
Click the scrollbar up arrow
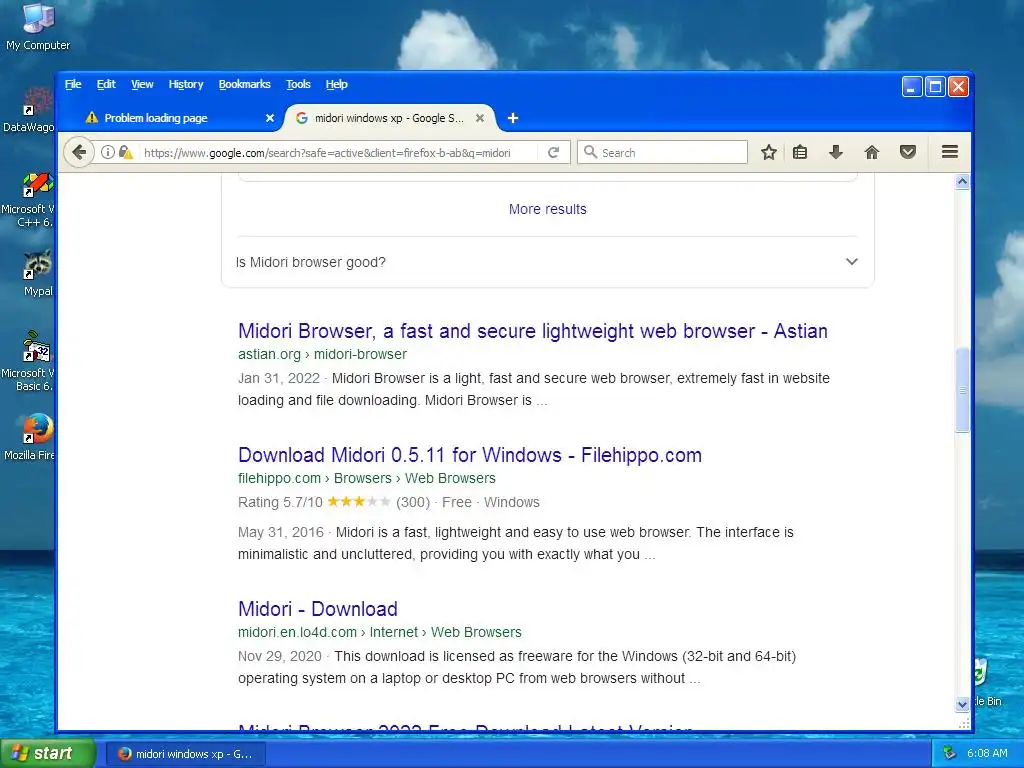point(961,182)
